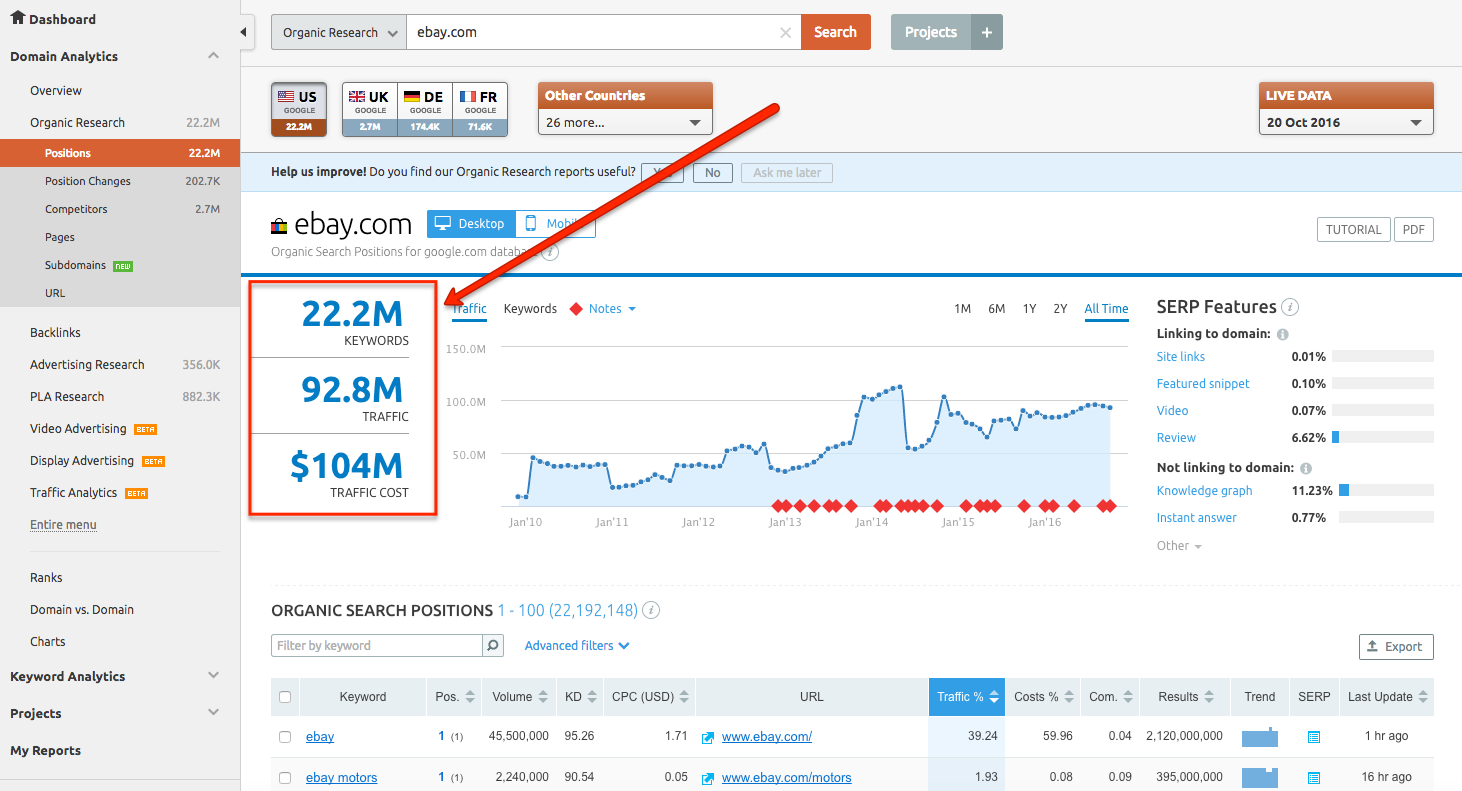Click the keyword filter magnifier icon
The height and width of the screenshot is (791, 1462).
coord(493,646)
